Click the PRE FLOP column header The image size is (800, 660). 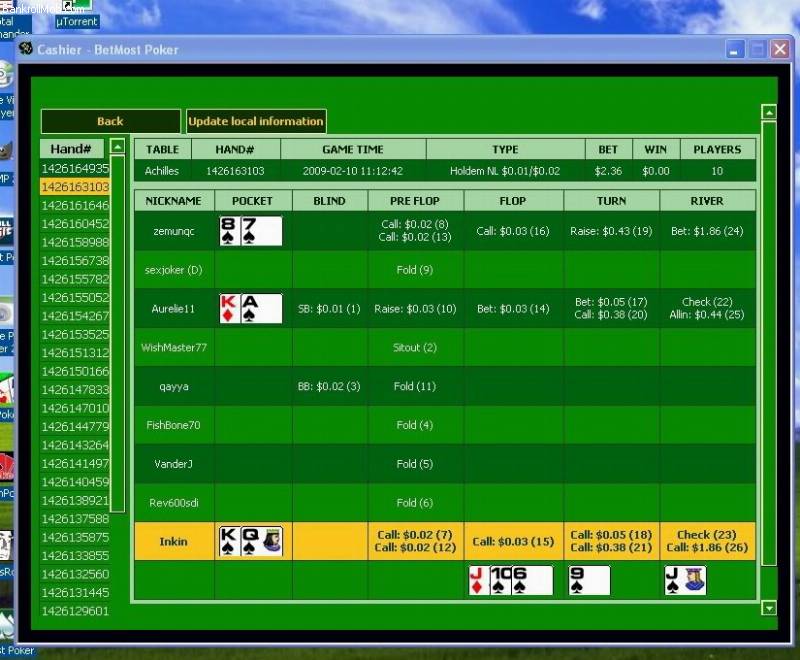tap(415, 201)
